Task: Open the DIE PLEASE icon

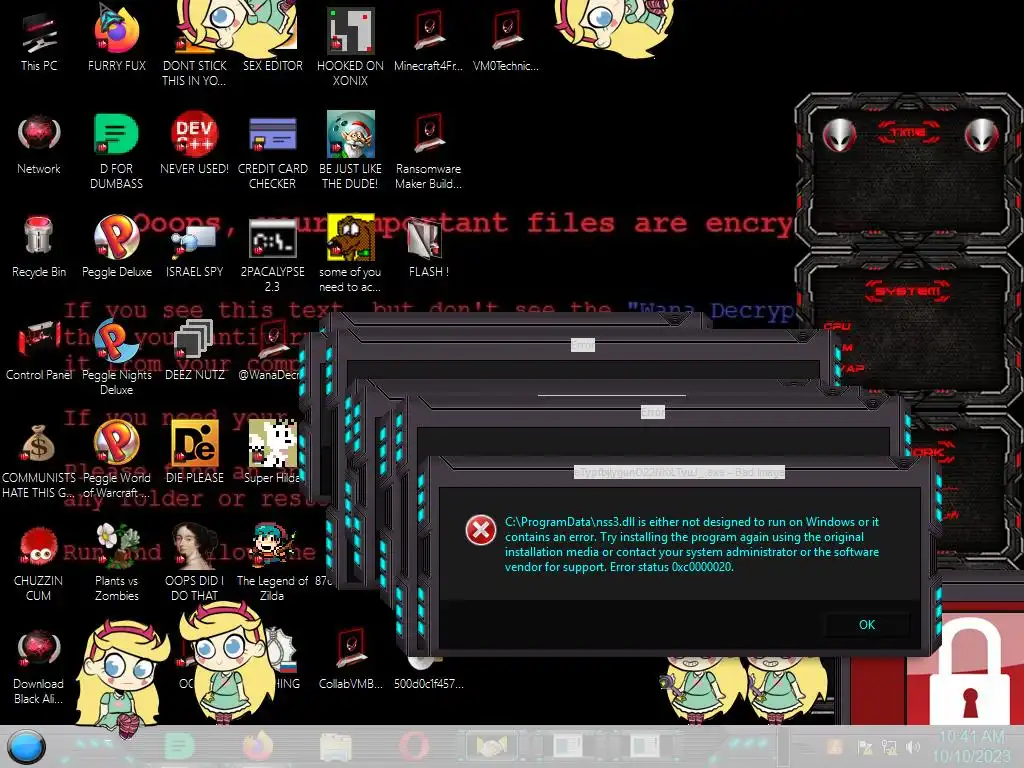Action: point(195,452)
